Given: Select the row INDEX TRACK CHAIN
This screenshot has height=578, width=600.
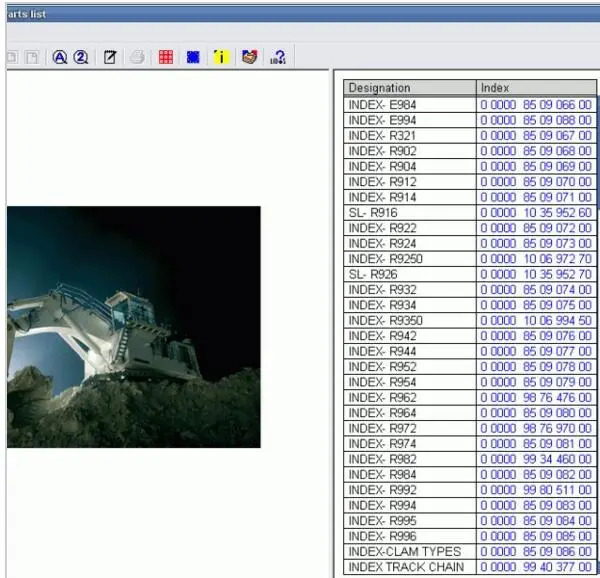Looking at the screenshot, I should tap(470, 567).
